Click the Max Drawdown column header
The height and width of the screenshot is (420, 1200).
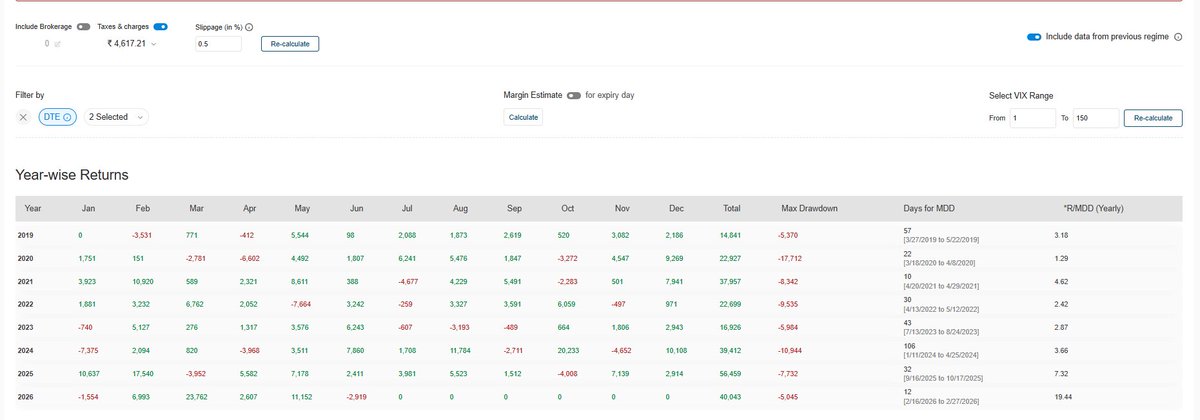(809, 209)
